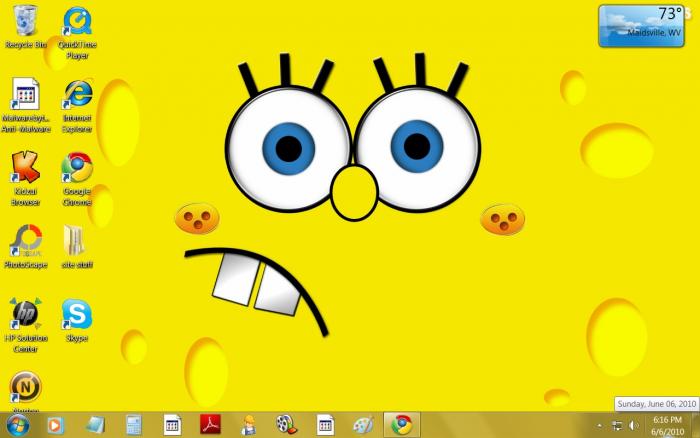Open the notepad-style icon in the taskbar

click(x=95, y=425)
